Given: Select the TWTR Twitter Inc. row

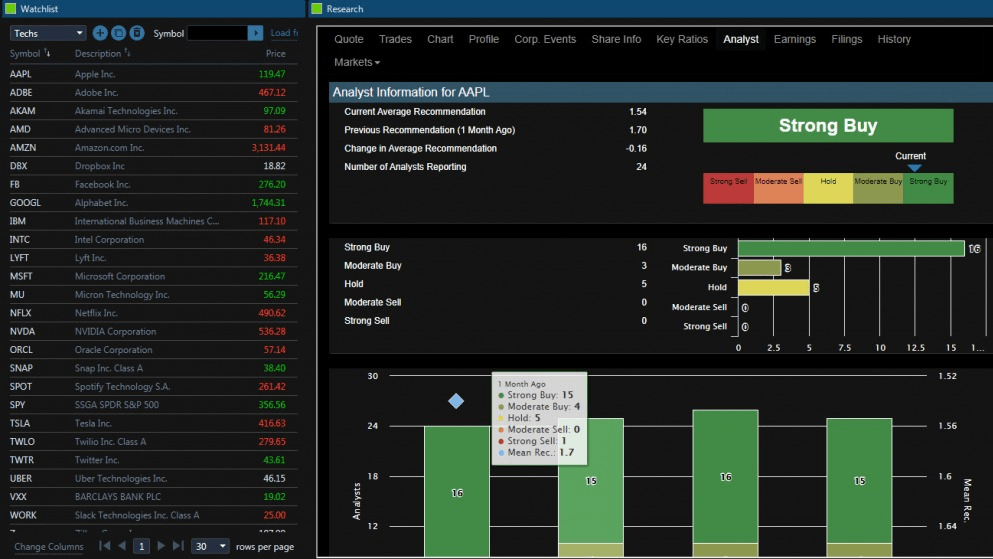Looking at the screenshot, I should pos(153,460).
